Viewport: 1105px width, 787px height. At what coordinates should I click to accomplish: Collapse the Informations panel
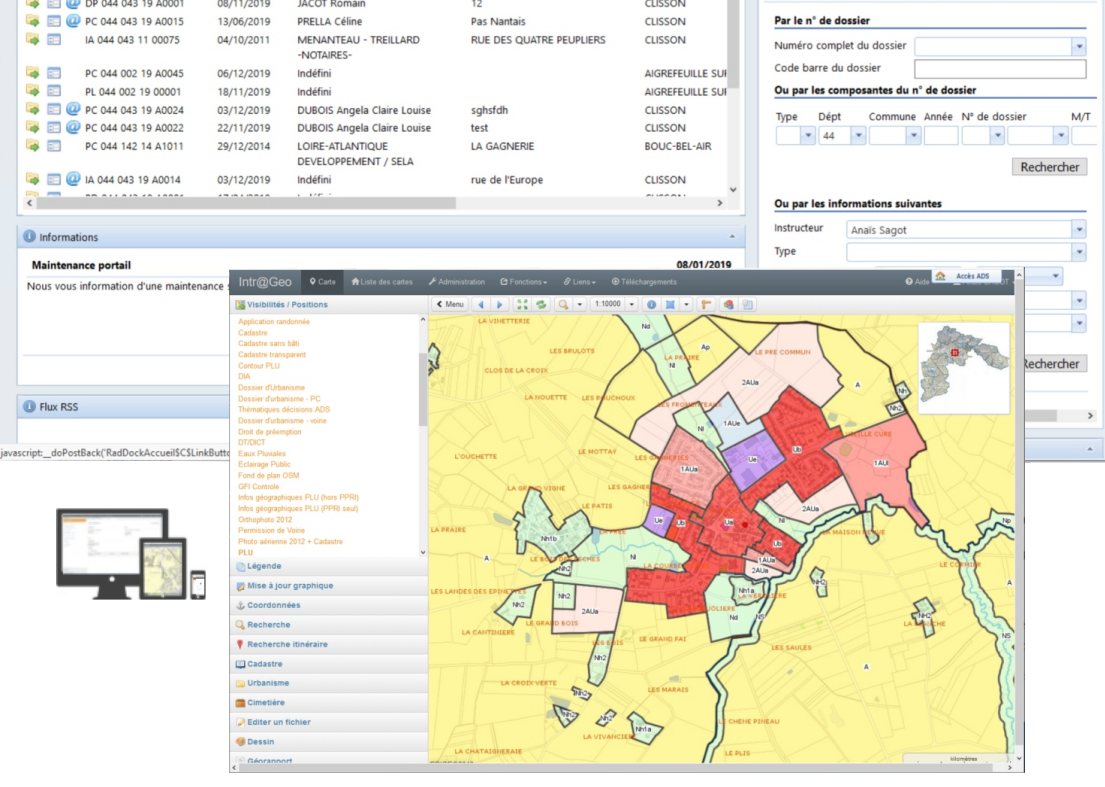click(x=731, y=237)
